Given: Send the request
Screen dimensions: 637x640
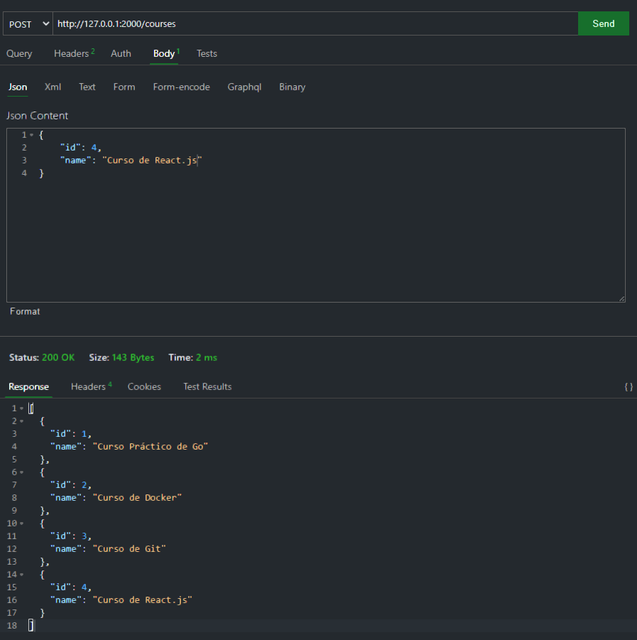Looking at the screenshot, I should pyautogui.click(x=603, y=24).
